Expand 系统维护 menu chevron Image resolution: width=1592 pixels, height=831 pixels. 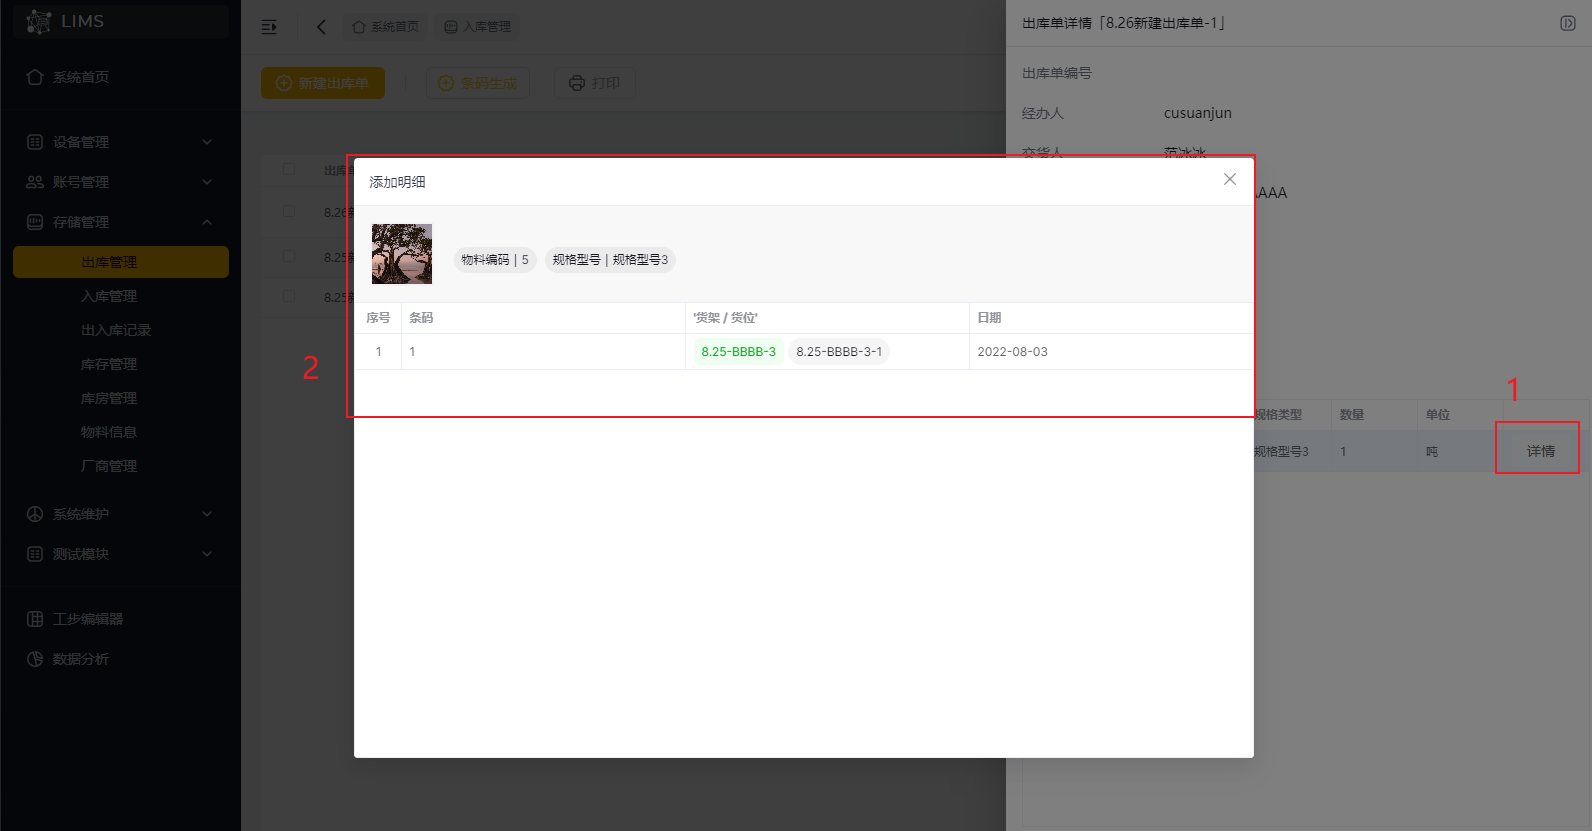(207, 514)
